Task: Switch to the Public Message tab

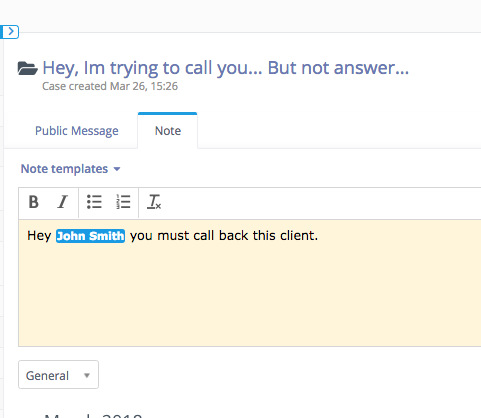Action: 77,131
